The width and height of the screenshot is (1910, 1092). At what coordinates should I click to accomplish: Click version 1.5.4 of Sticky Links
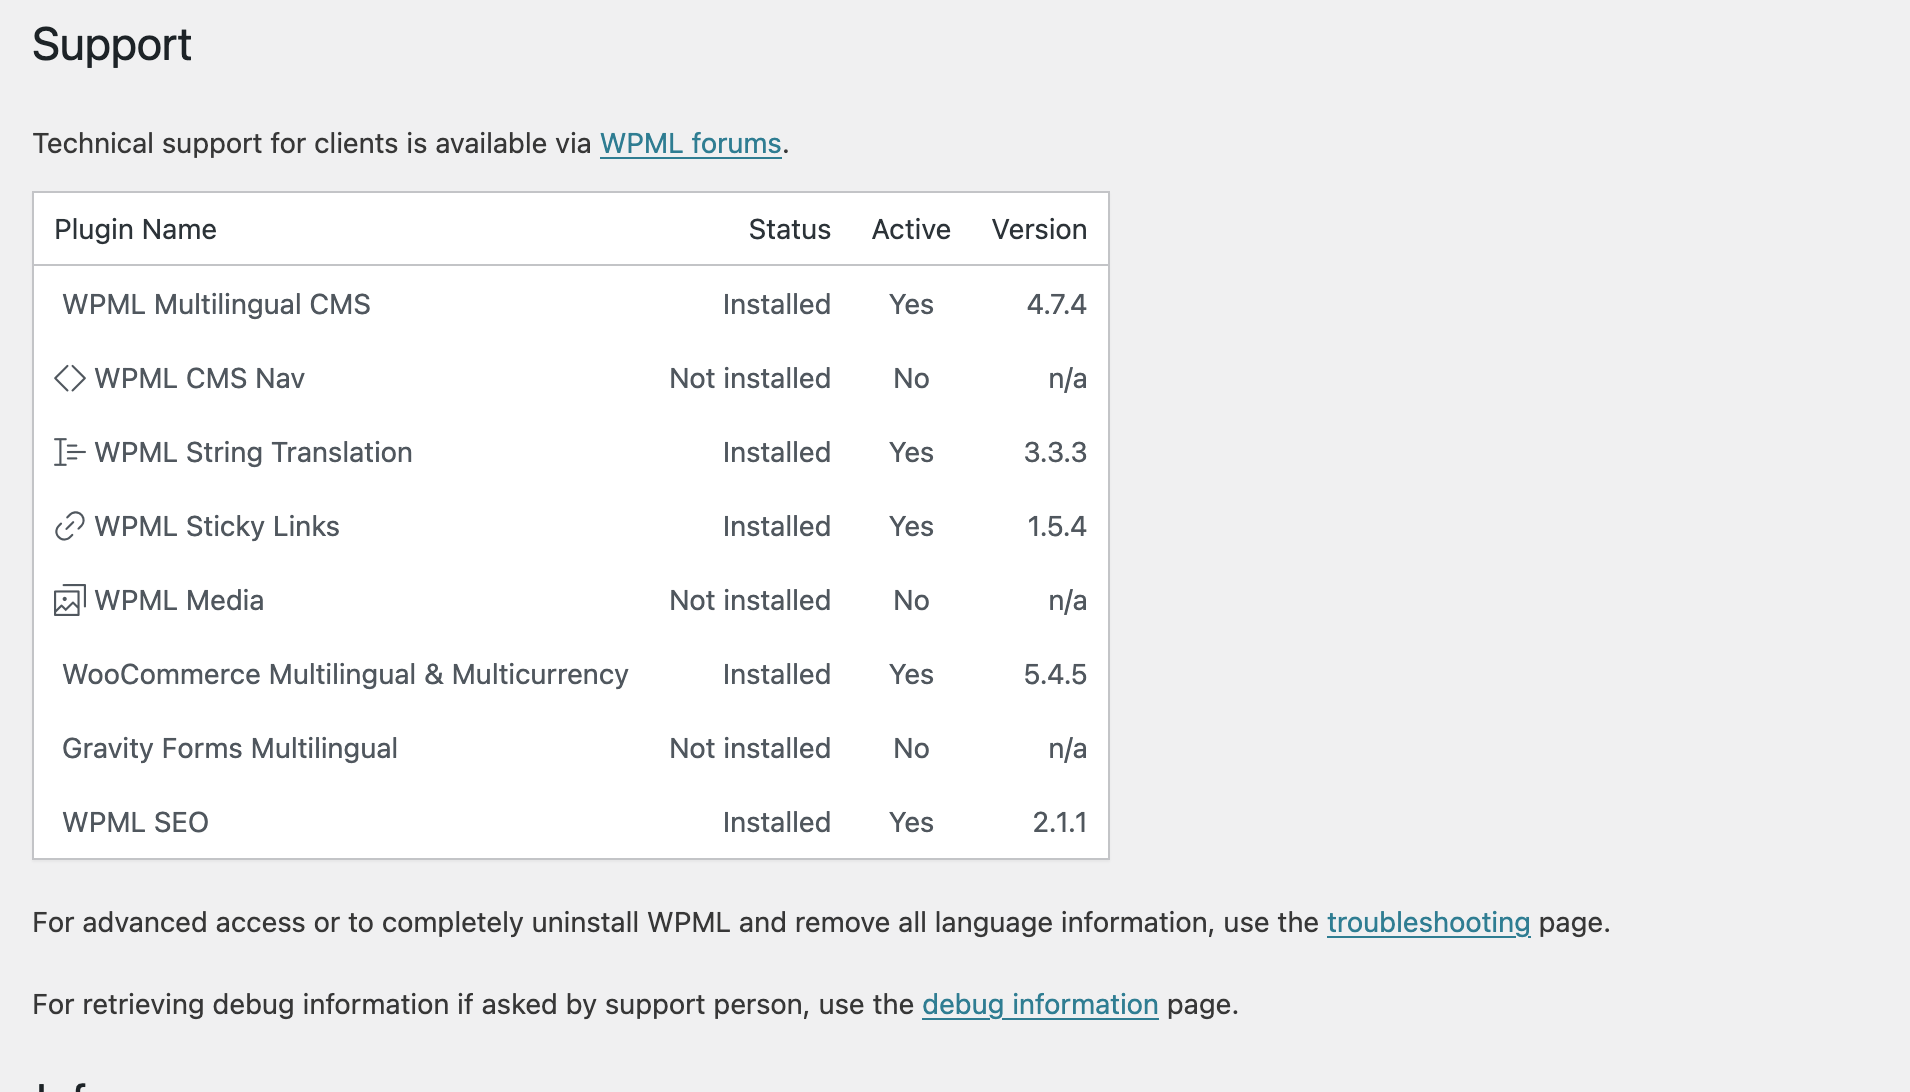(x=1057, y=526)
